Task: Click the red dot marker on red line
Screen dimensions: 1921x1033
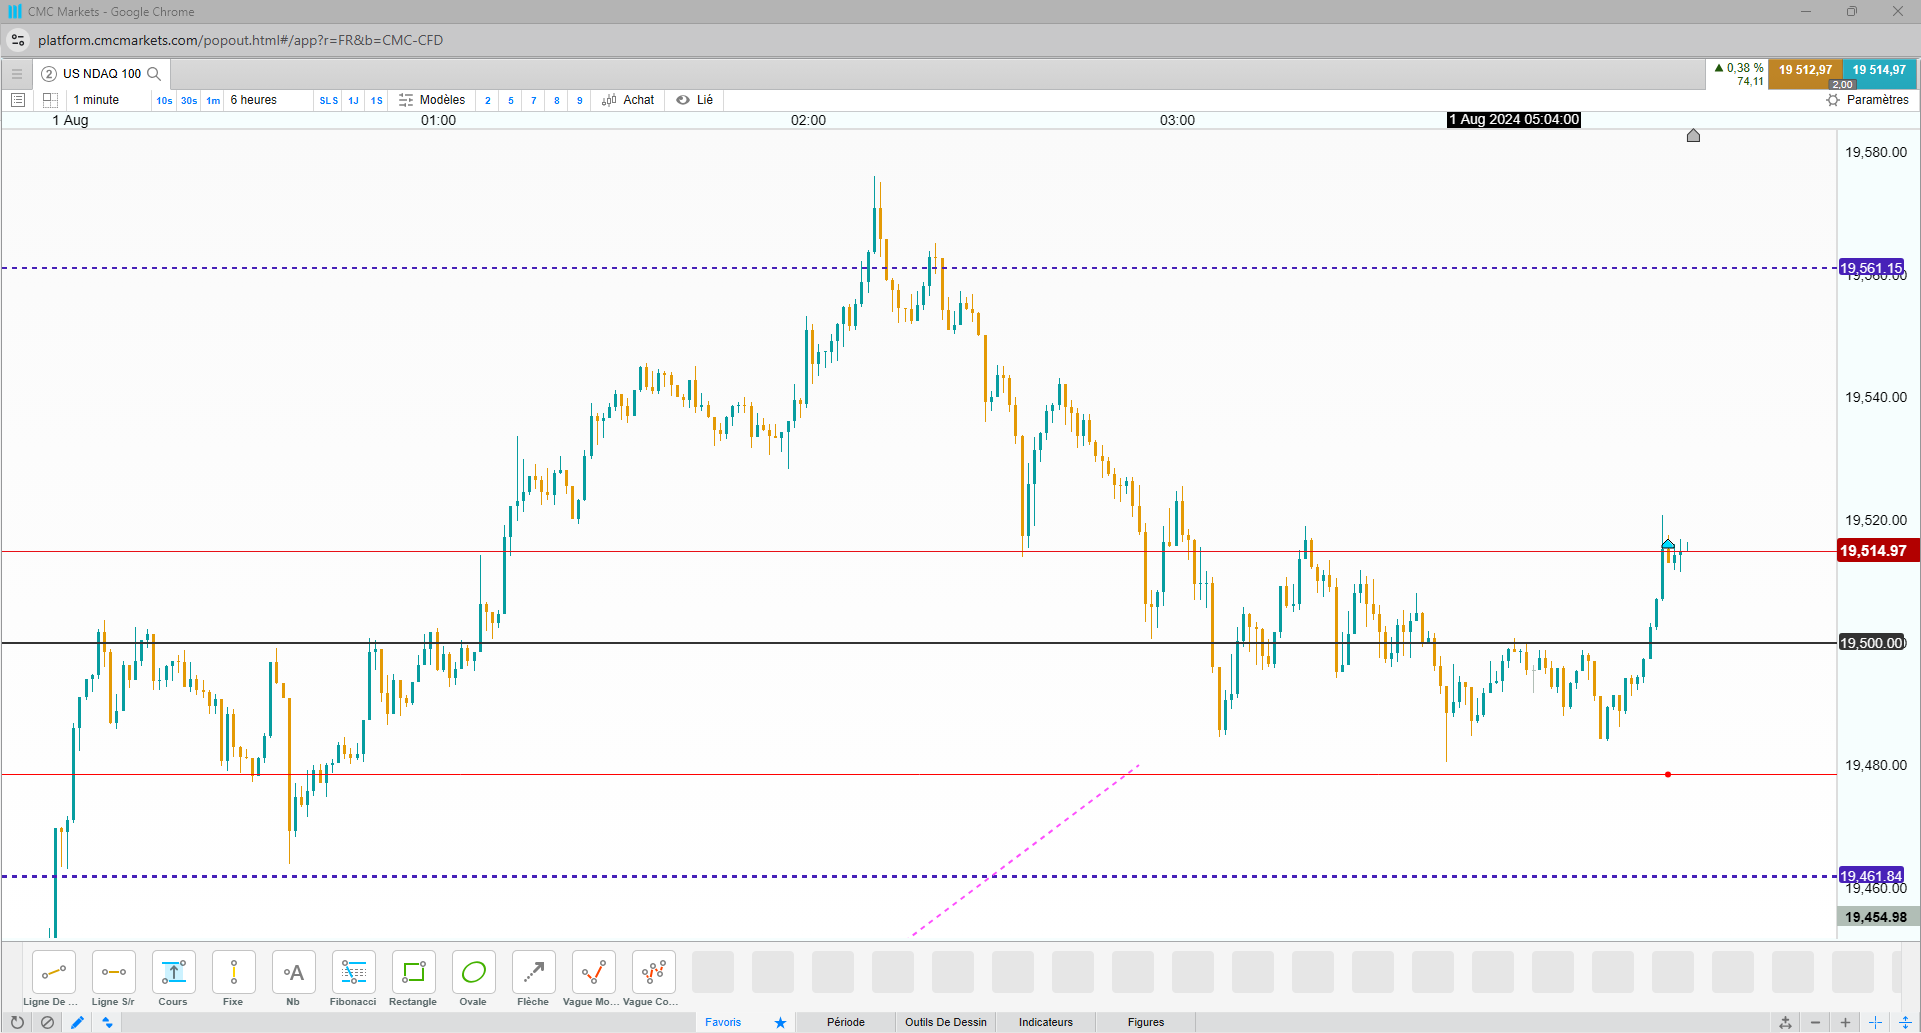Action: click(1668, 775)
